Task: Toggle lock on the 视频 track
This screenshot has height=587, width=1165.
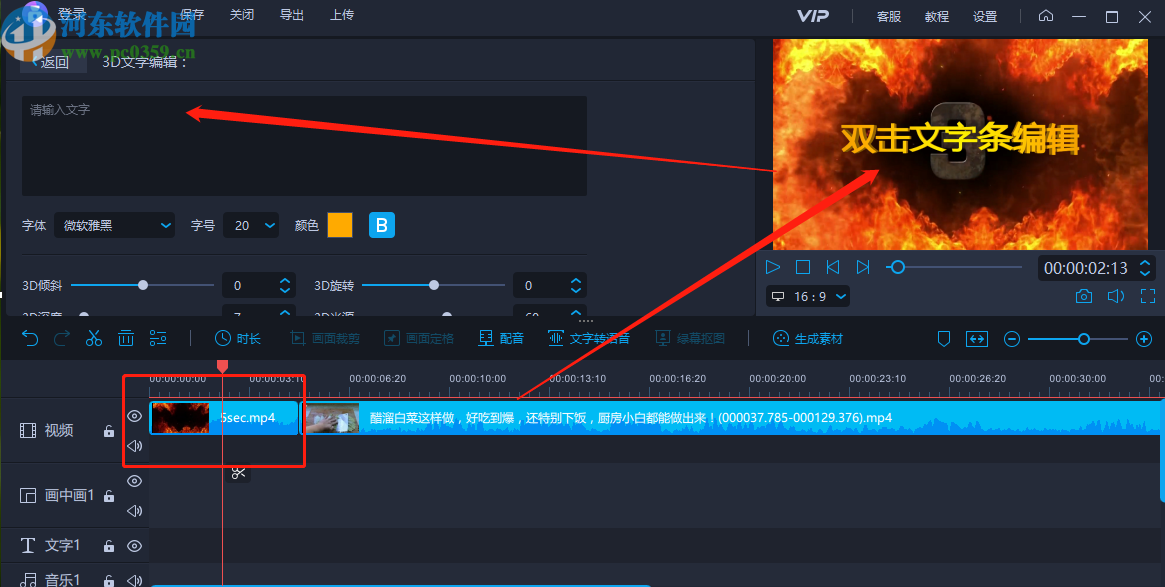Action: (108, 431)
